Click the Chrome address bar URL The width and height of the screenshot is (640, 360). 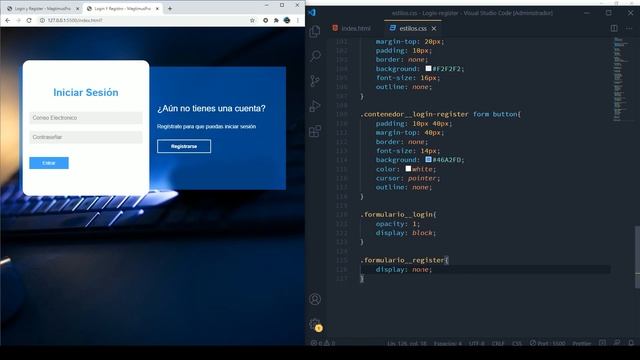(75, 20)
